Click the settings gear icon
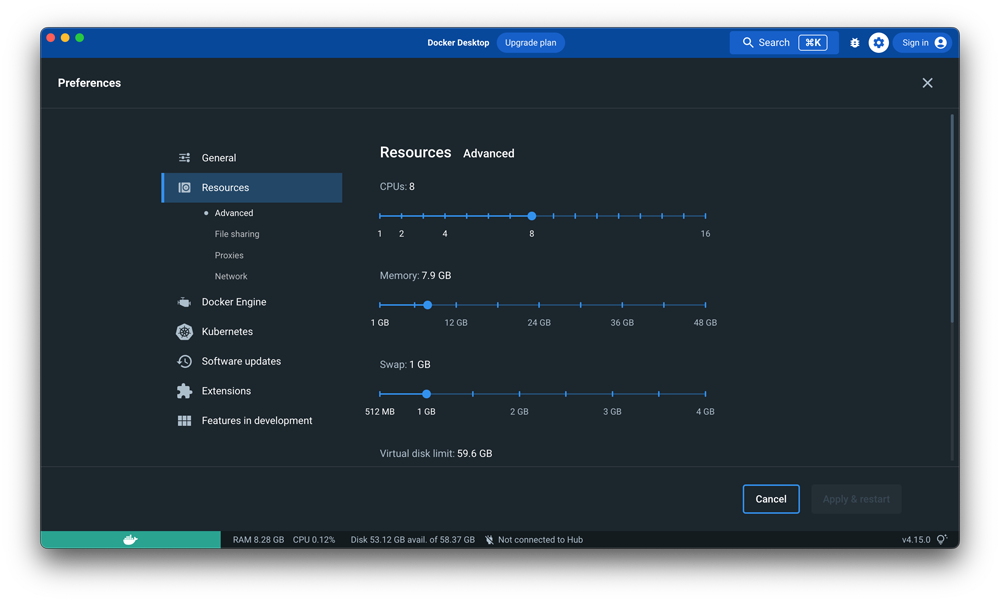1000x602 pixels. click(x=879, y=43)
